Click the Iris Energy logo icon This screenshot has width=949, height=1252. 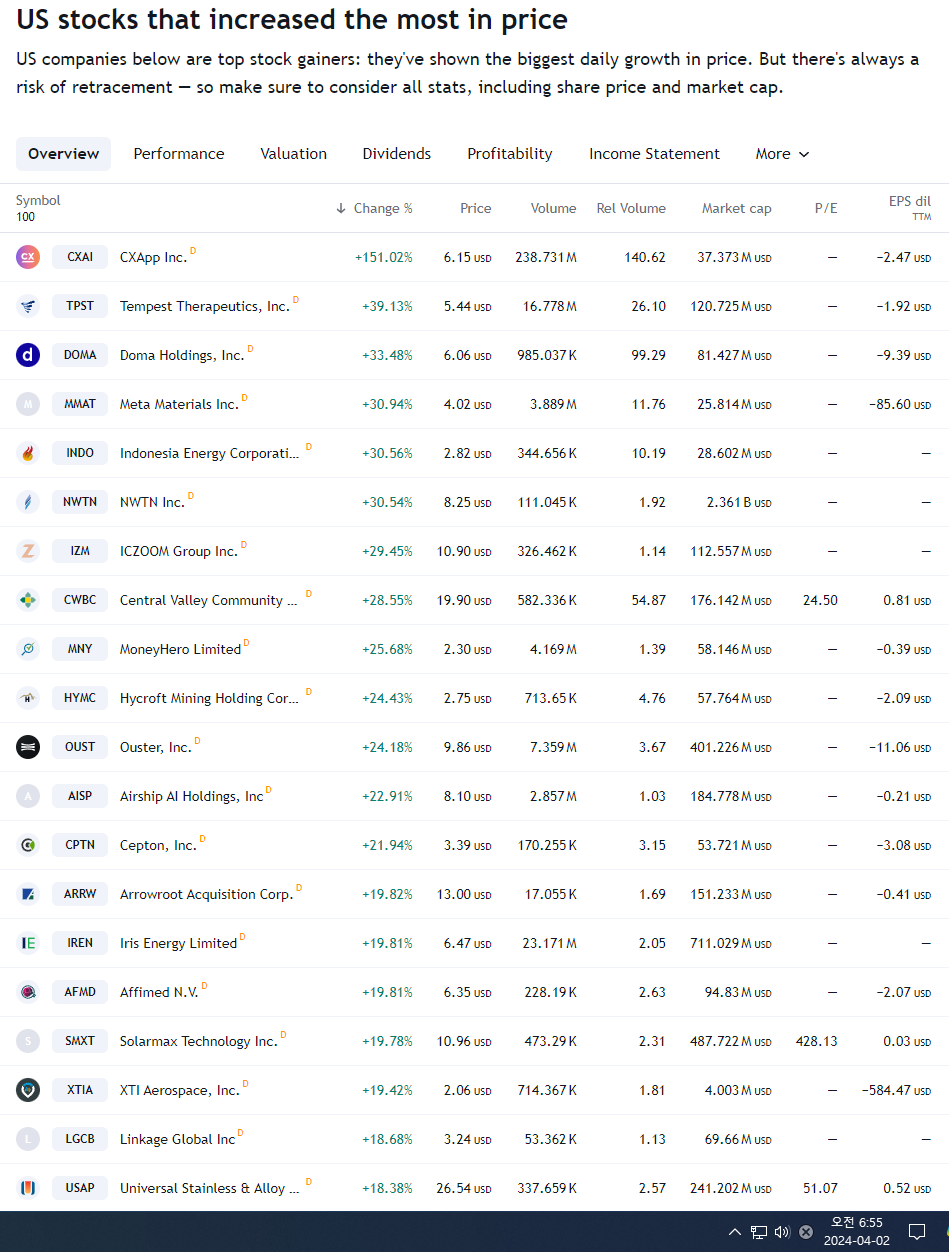tap(28, 943)
